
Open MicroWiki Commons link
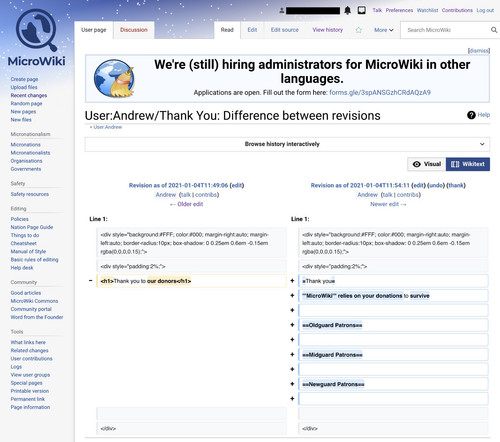[34, 301]
